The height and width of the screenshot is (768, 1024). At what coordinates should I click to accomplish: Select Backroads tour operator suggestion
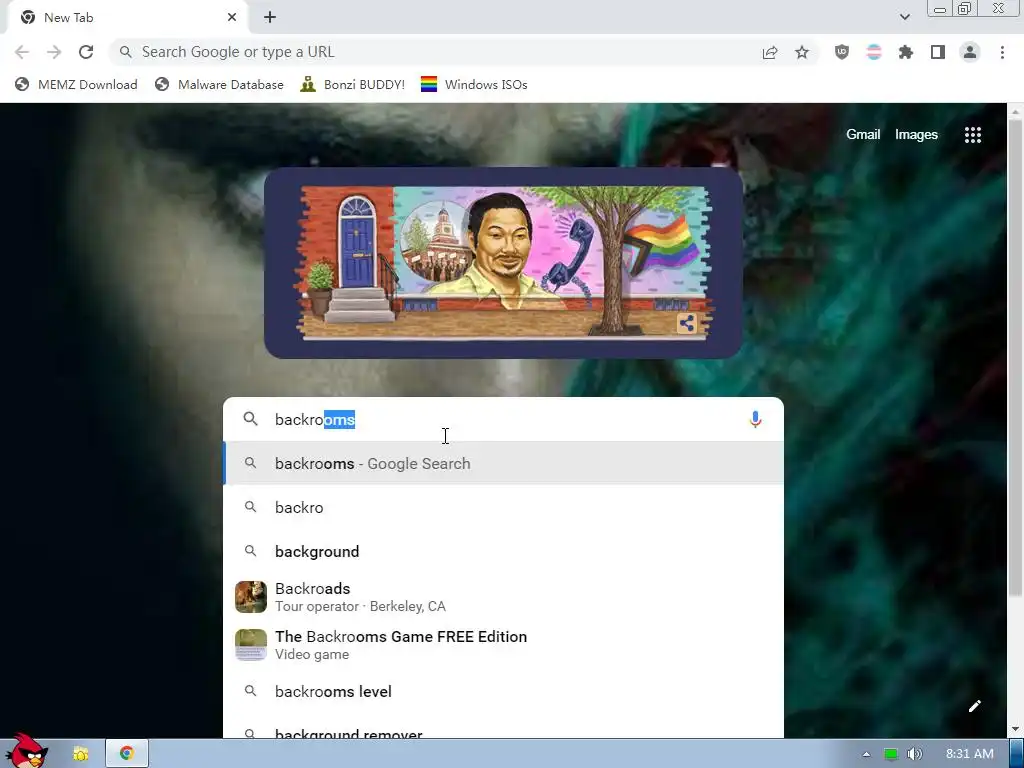click(503, 597)
